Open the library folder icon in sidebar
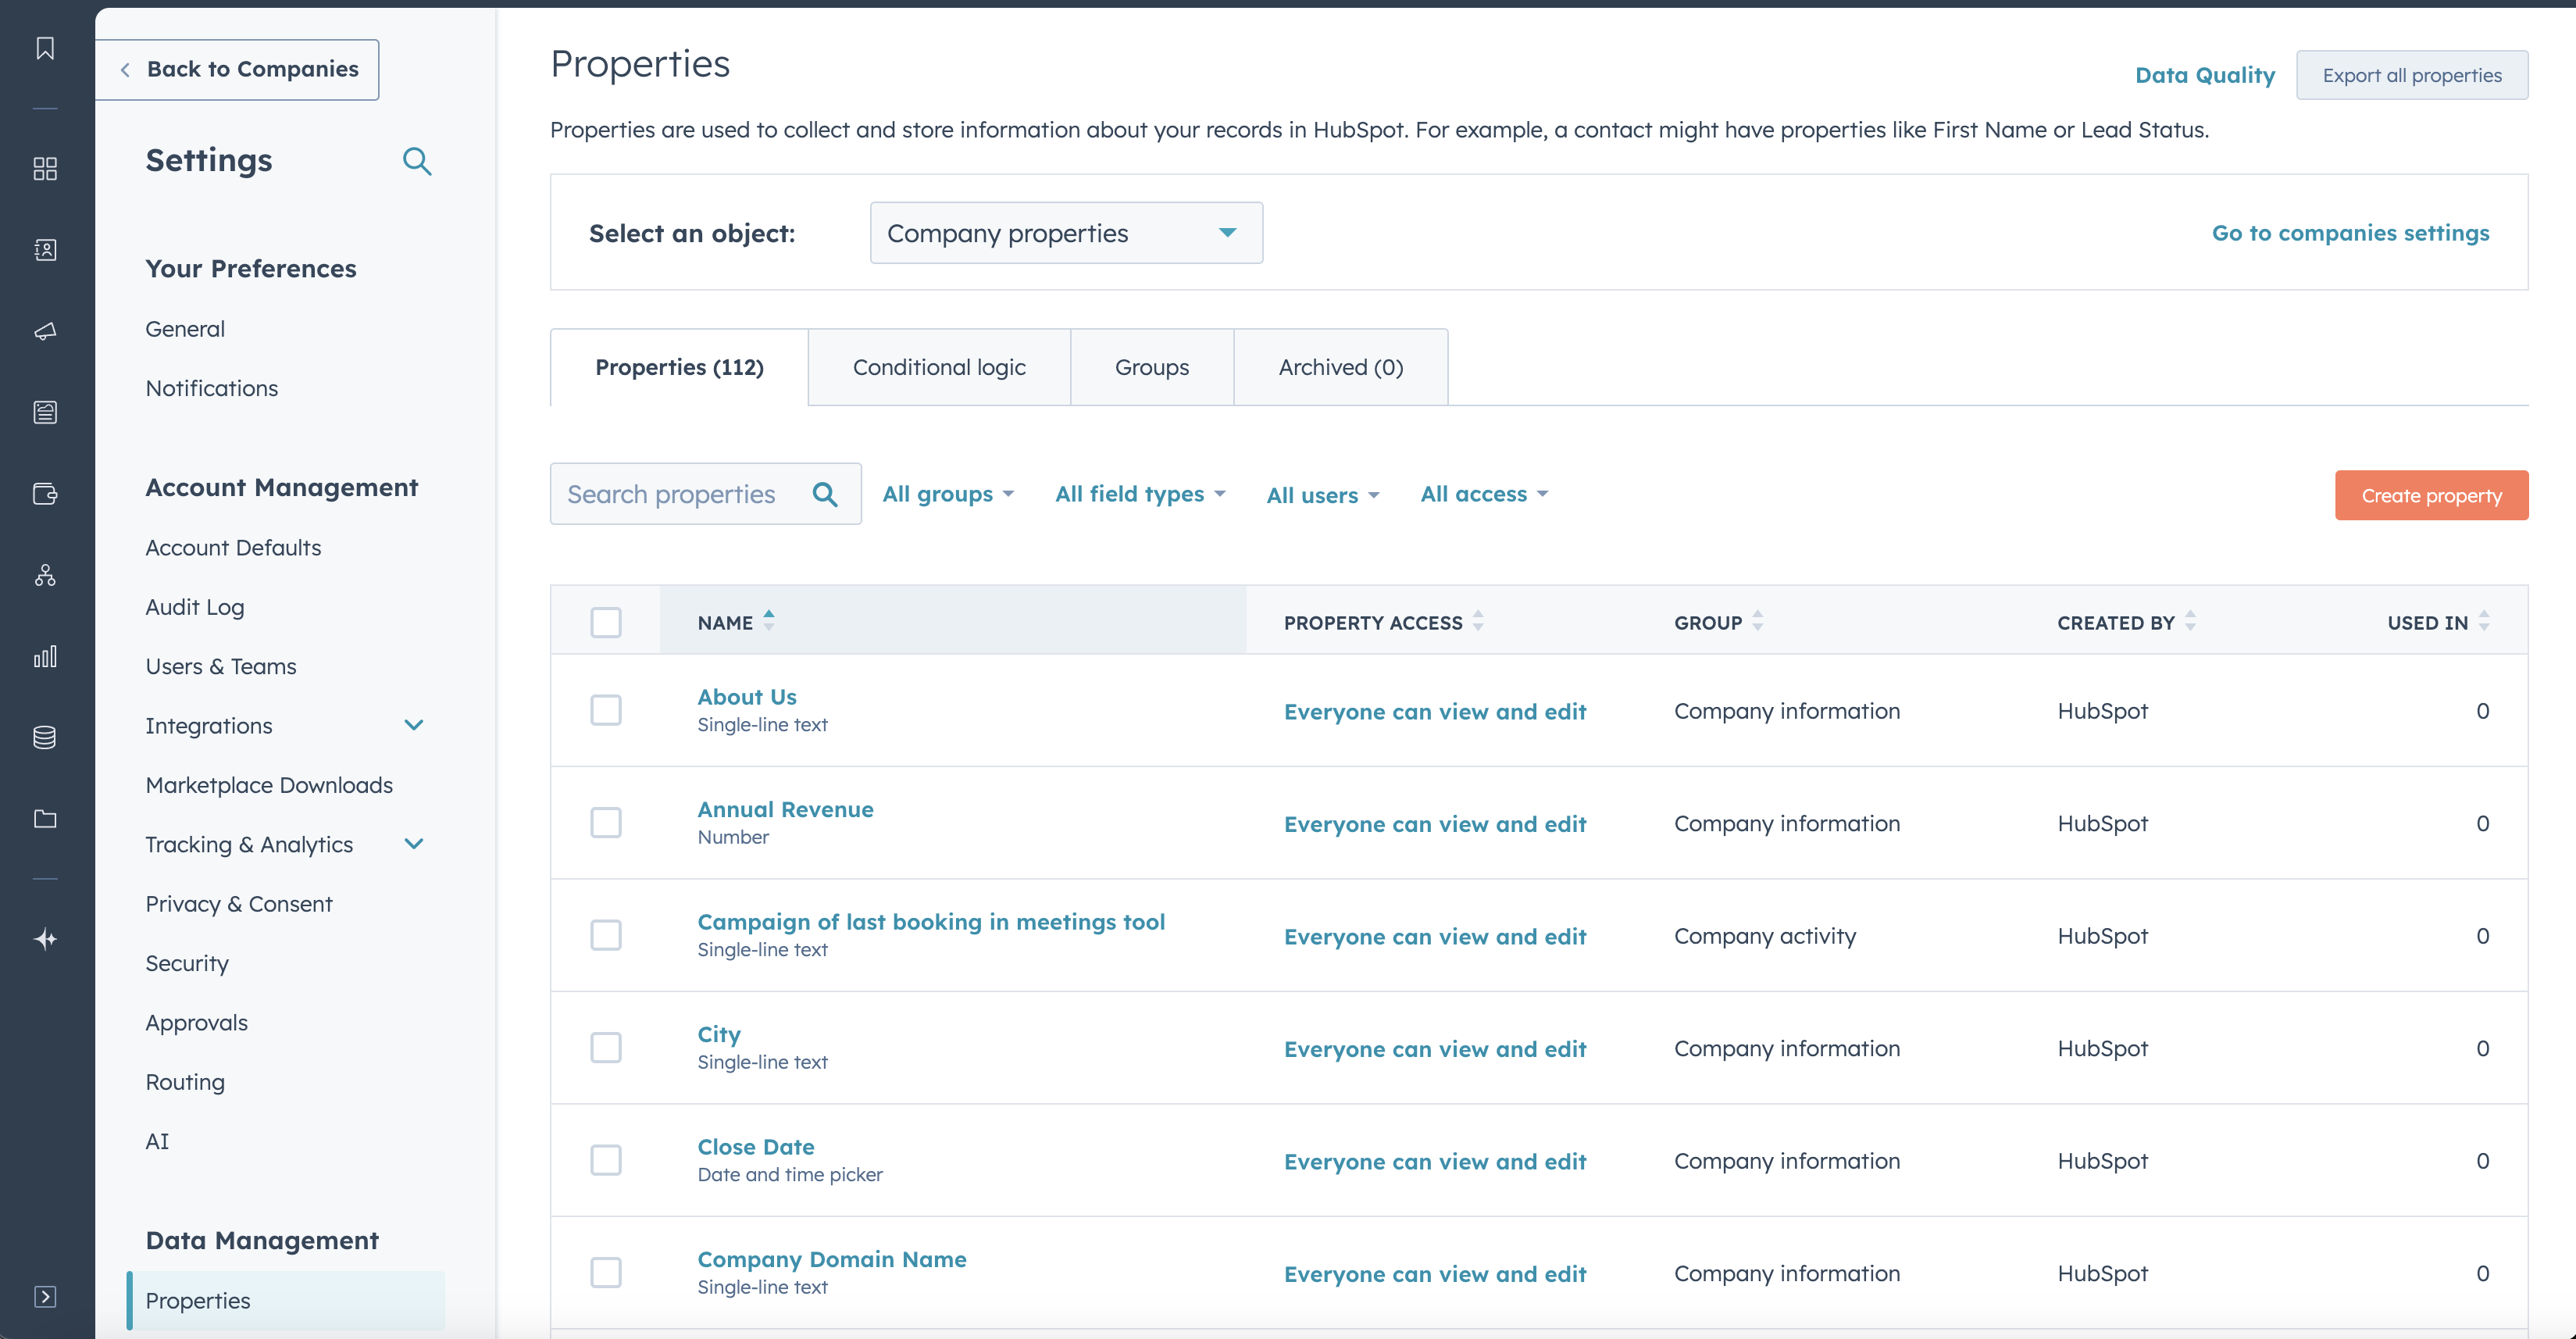The image size is (2576, 1339). (x=45, y=819)
